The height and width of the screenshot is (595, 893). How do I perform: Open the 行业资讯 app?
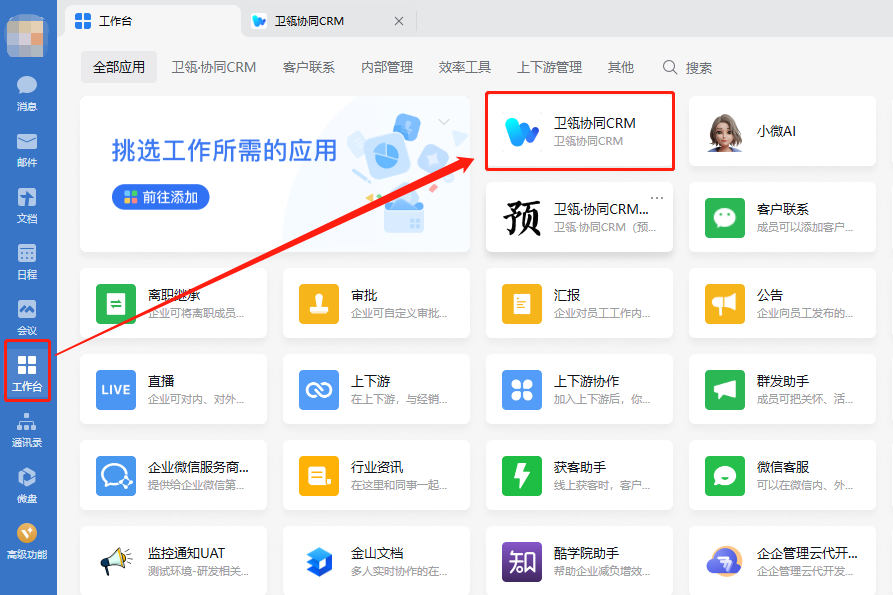(x=376, y=475)
